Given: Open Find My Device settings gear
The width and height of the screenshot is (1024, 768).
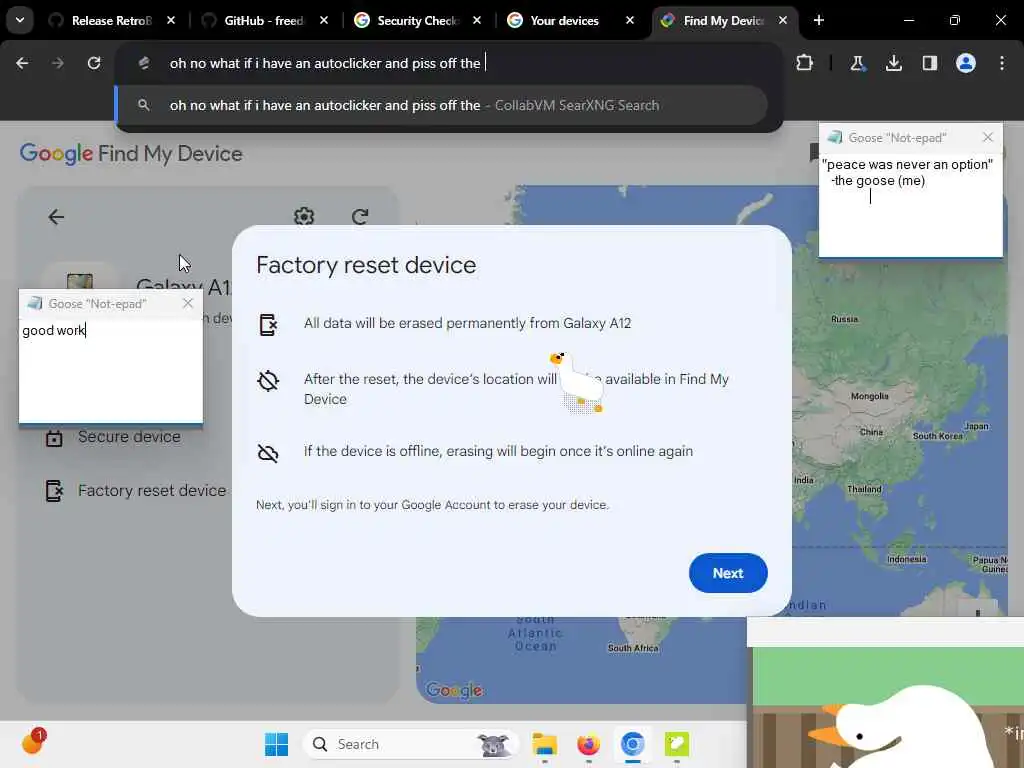Looking at the screenshot, I should pos(304,216).
